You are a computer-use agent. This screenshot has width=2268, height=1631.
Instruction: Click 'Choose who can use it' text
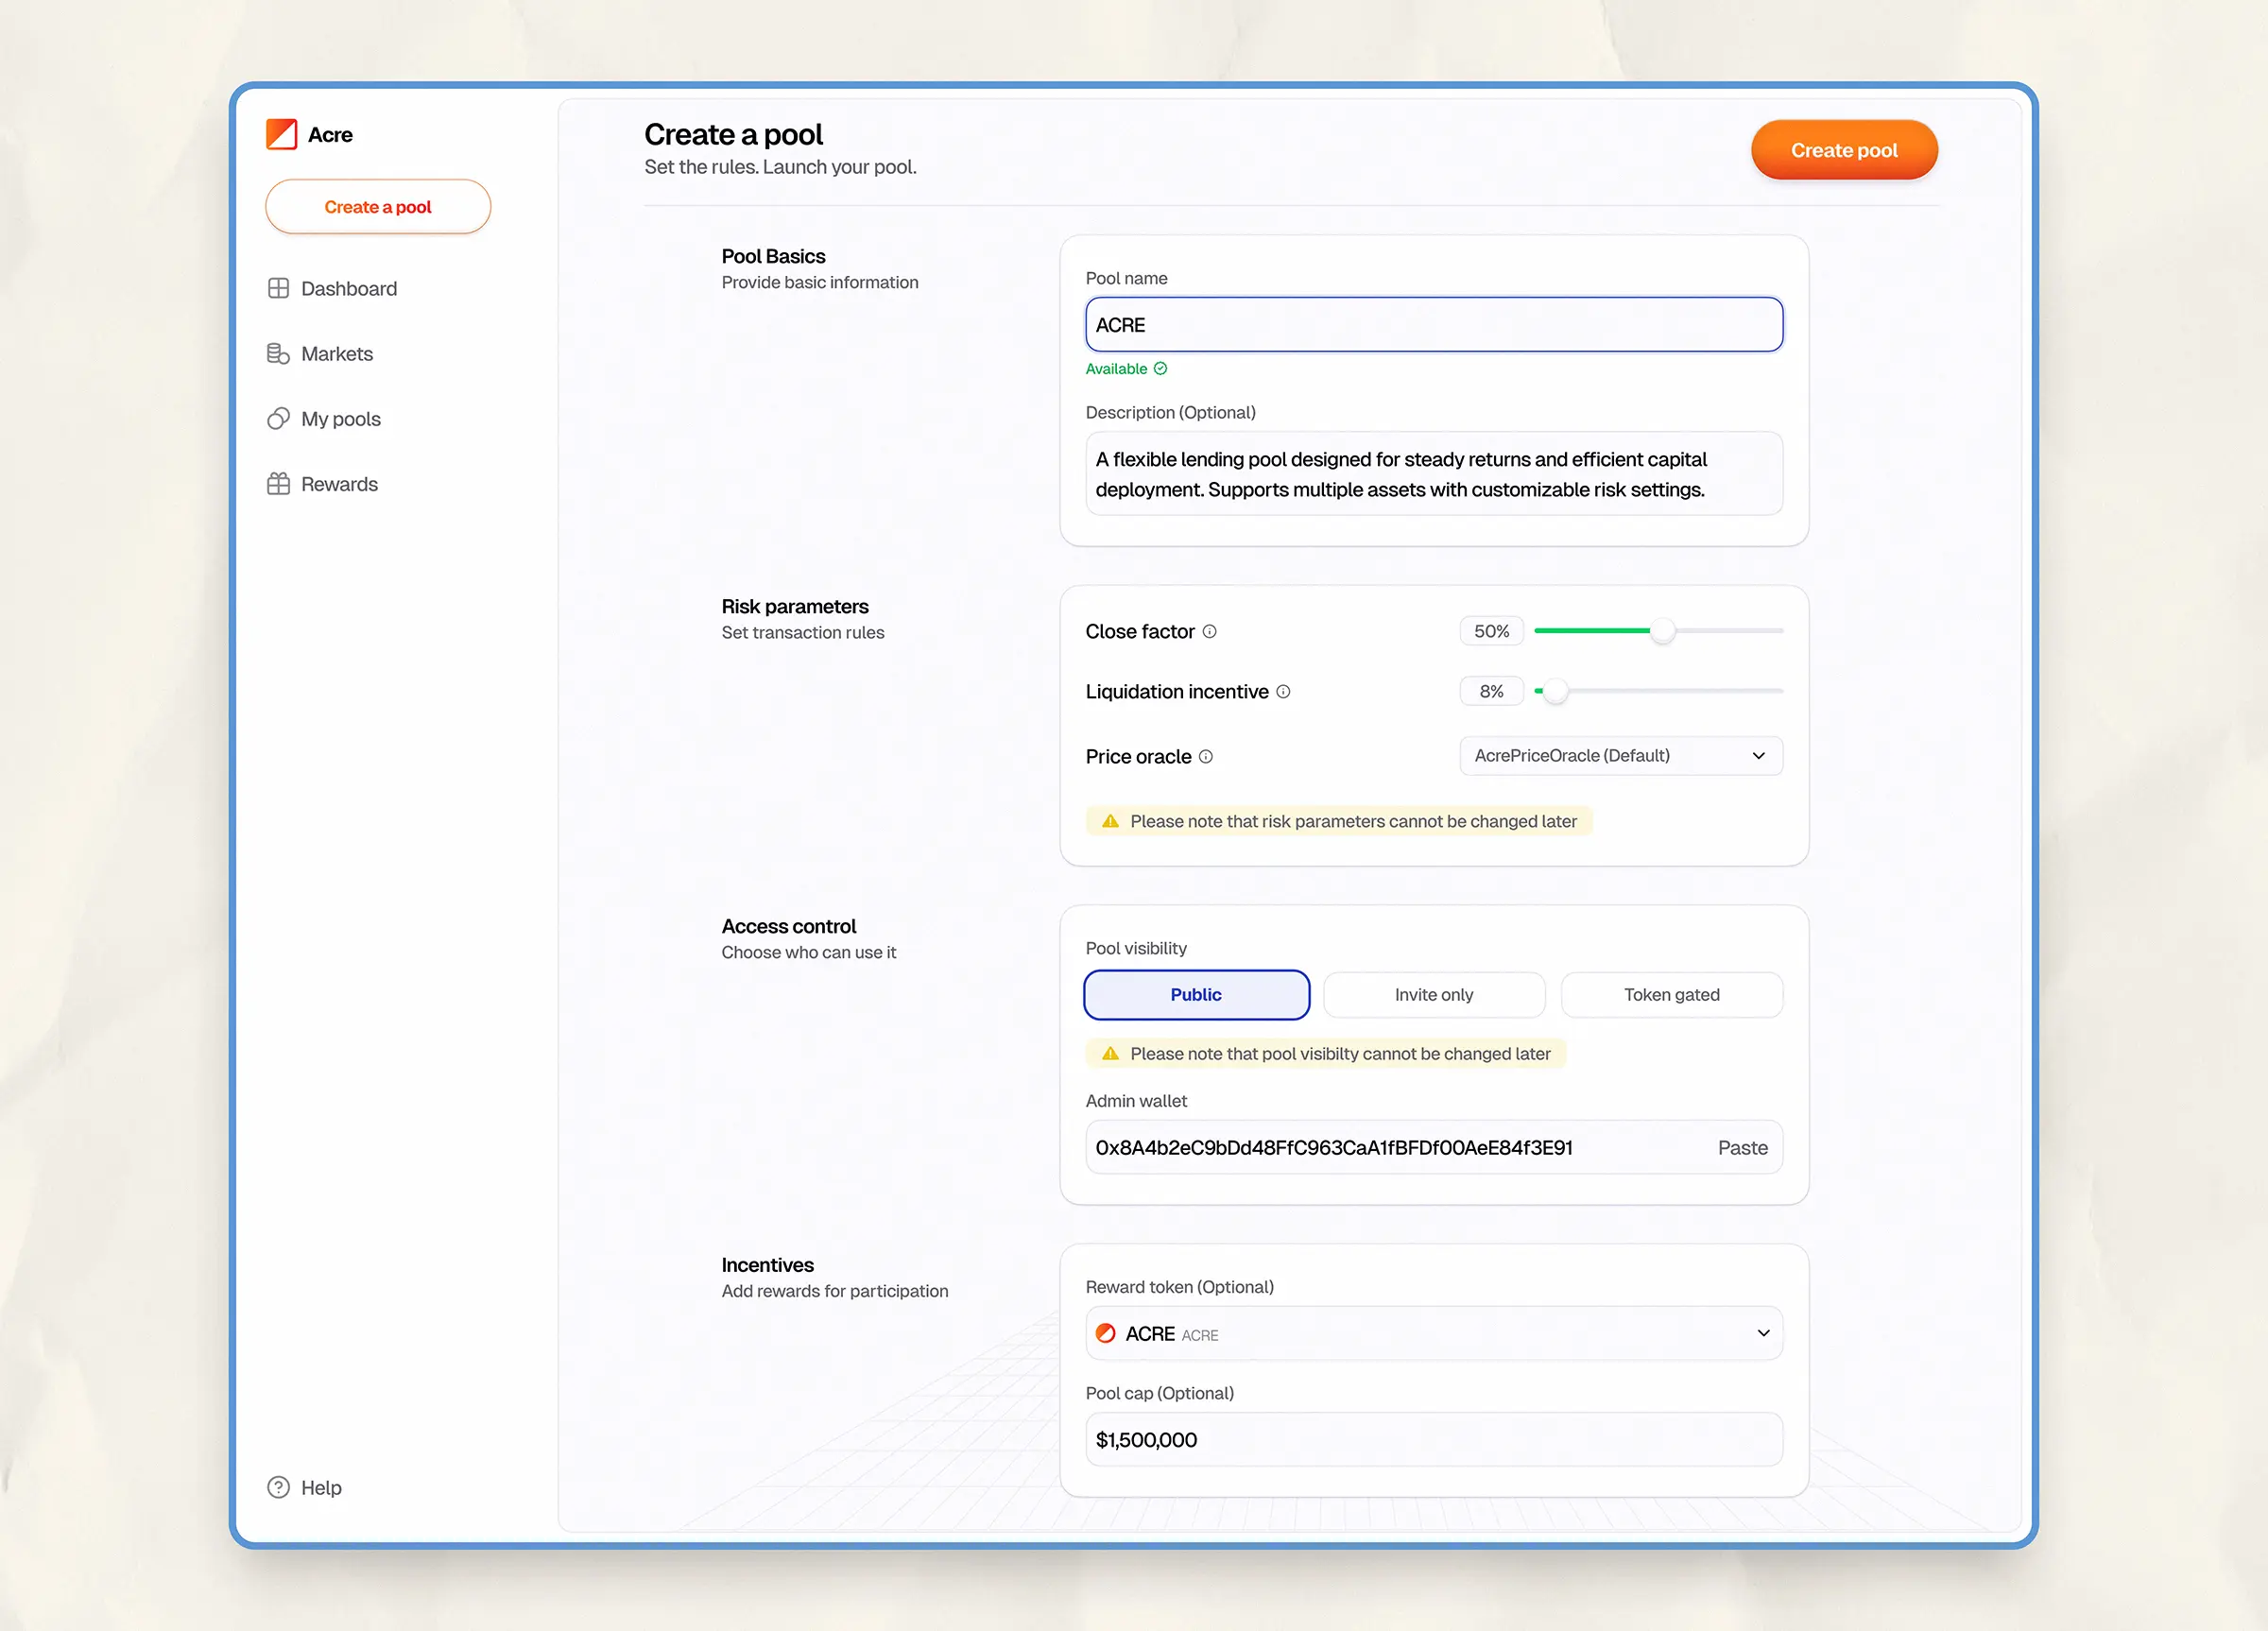[808, 952]
